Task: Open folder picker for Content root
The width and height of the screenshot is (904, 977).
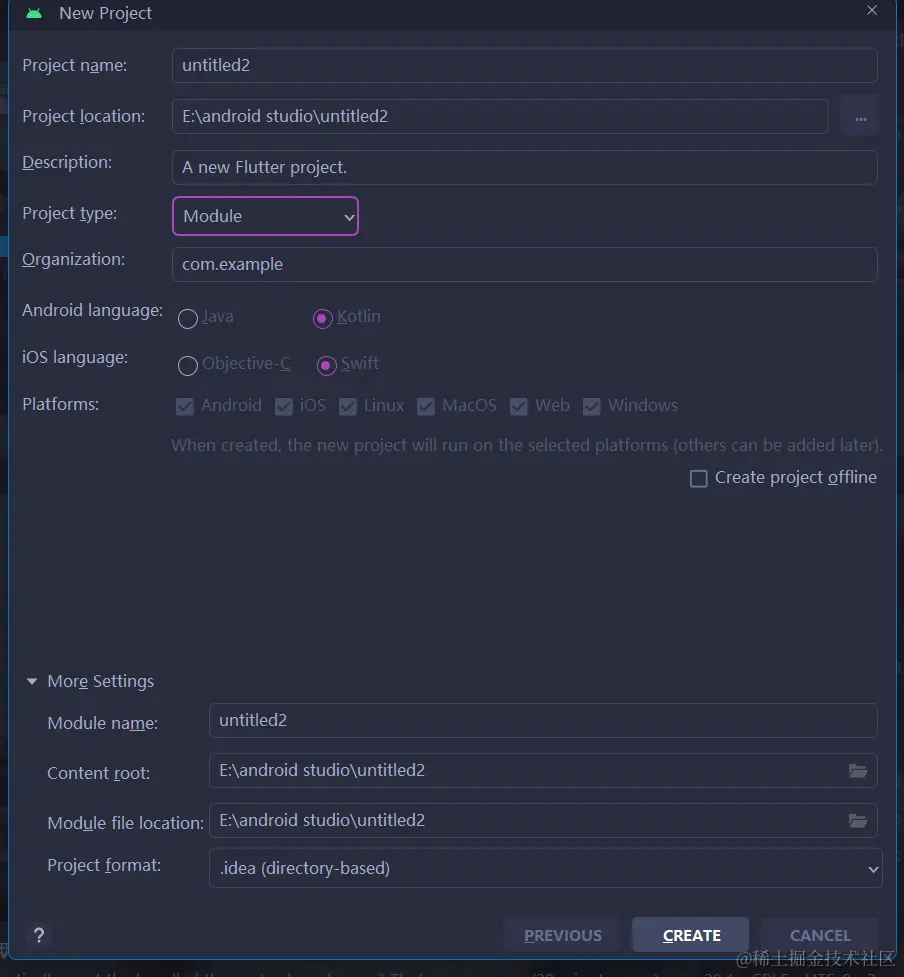Action: tap(858, 770)
